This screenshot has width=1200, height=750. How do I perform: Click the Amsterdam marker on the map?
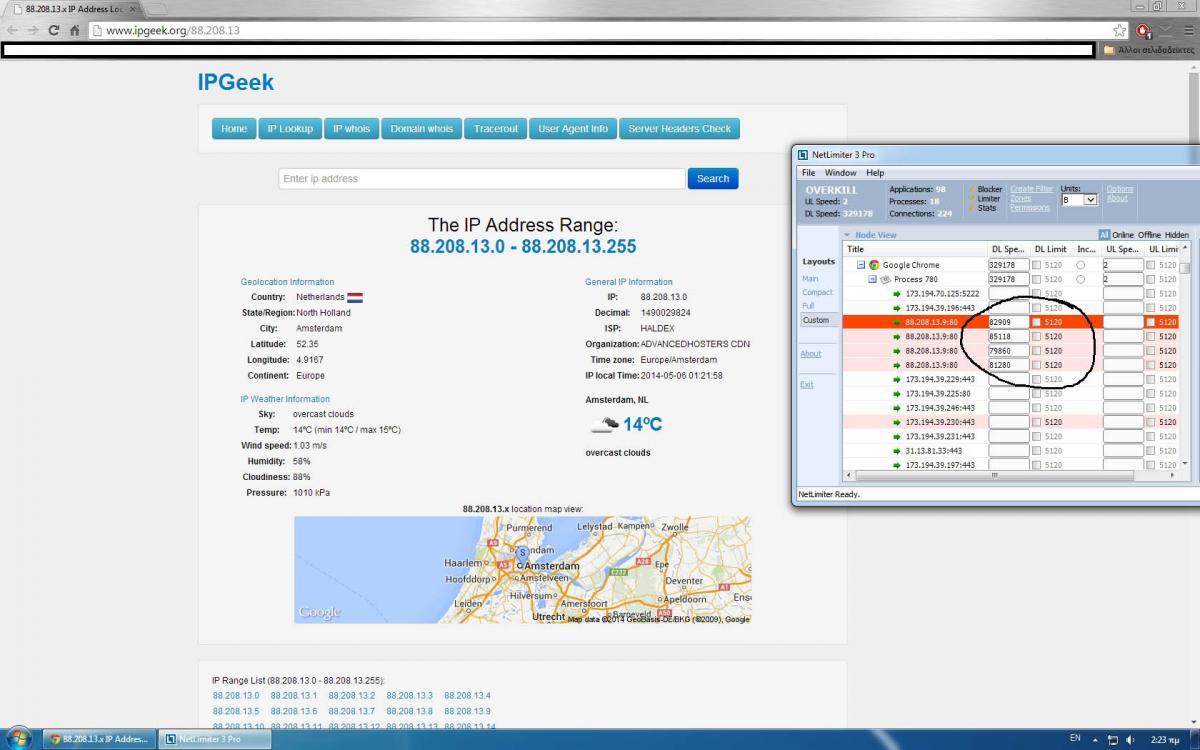point(521,552)
